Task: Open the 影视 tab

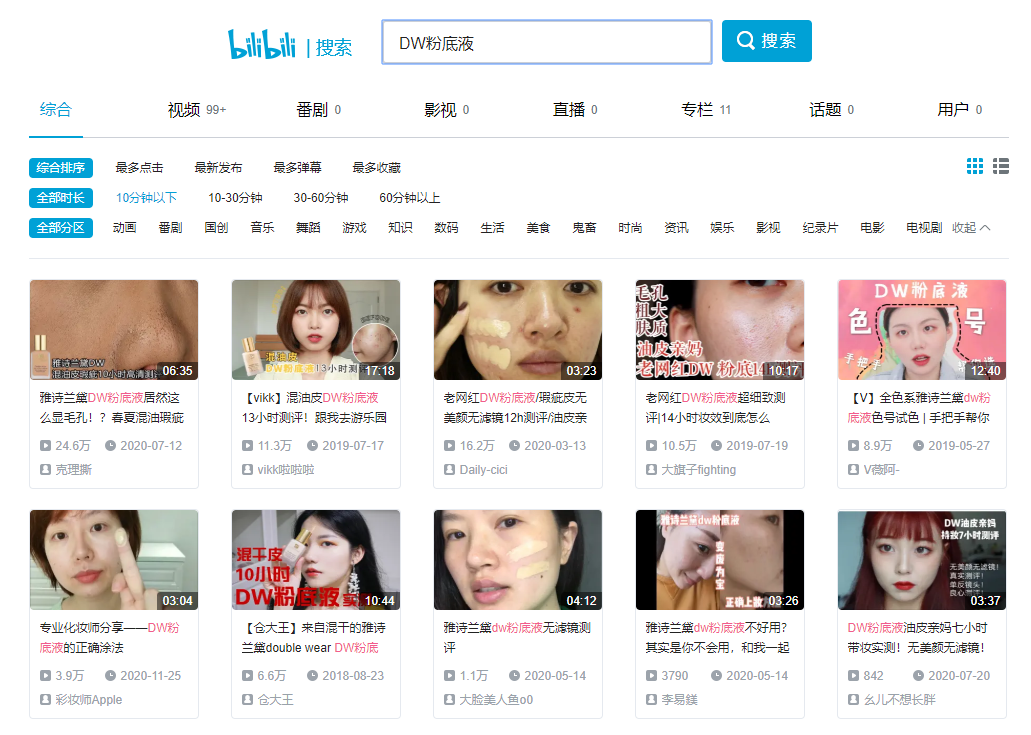Action: coord(446,110)
